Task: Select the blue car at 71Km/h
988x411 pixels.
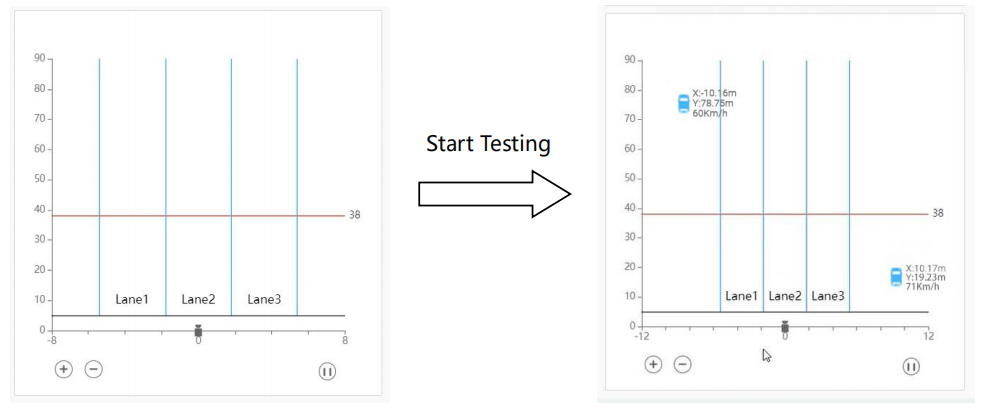Action: [896, 277]
